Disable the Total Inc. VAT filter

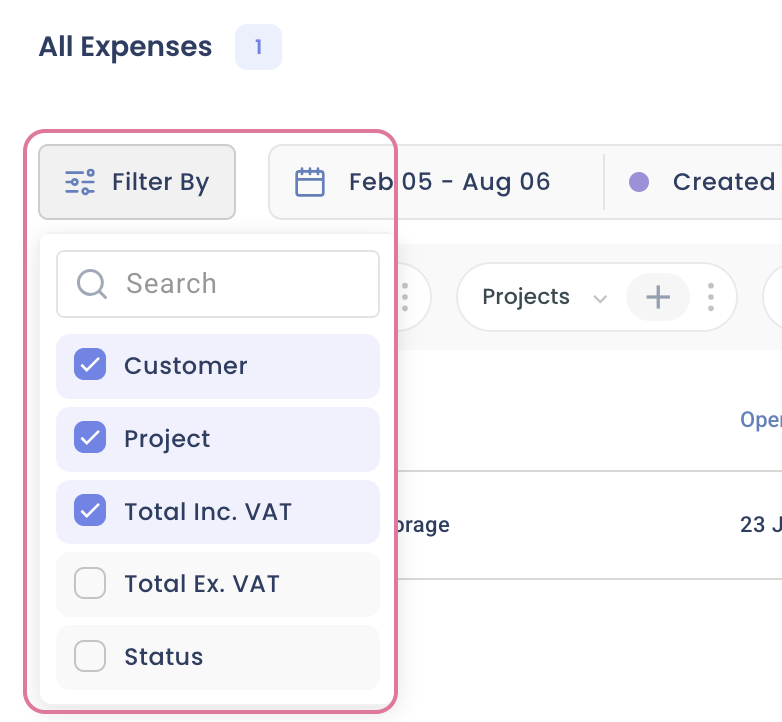tap(90, 511)
